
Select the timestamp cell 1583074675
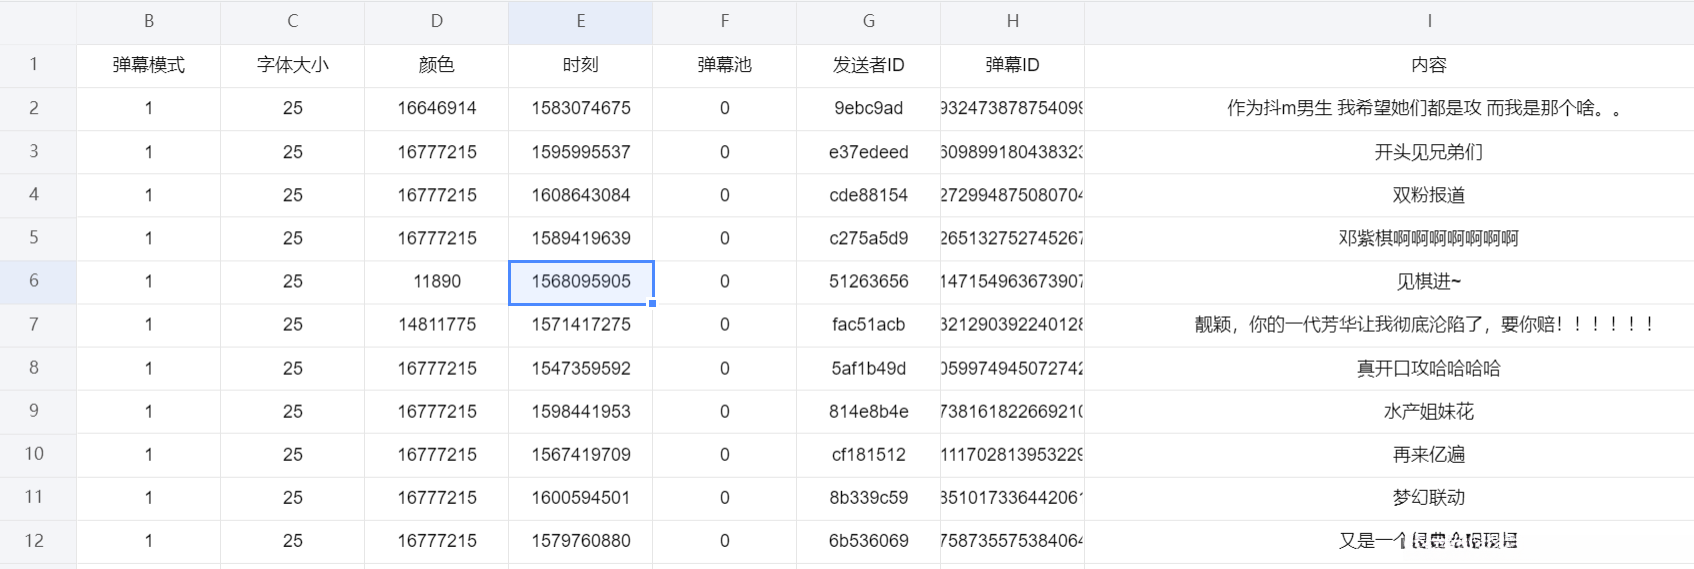tap(580, 108)
